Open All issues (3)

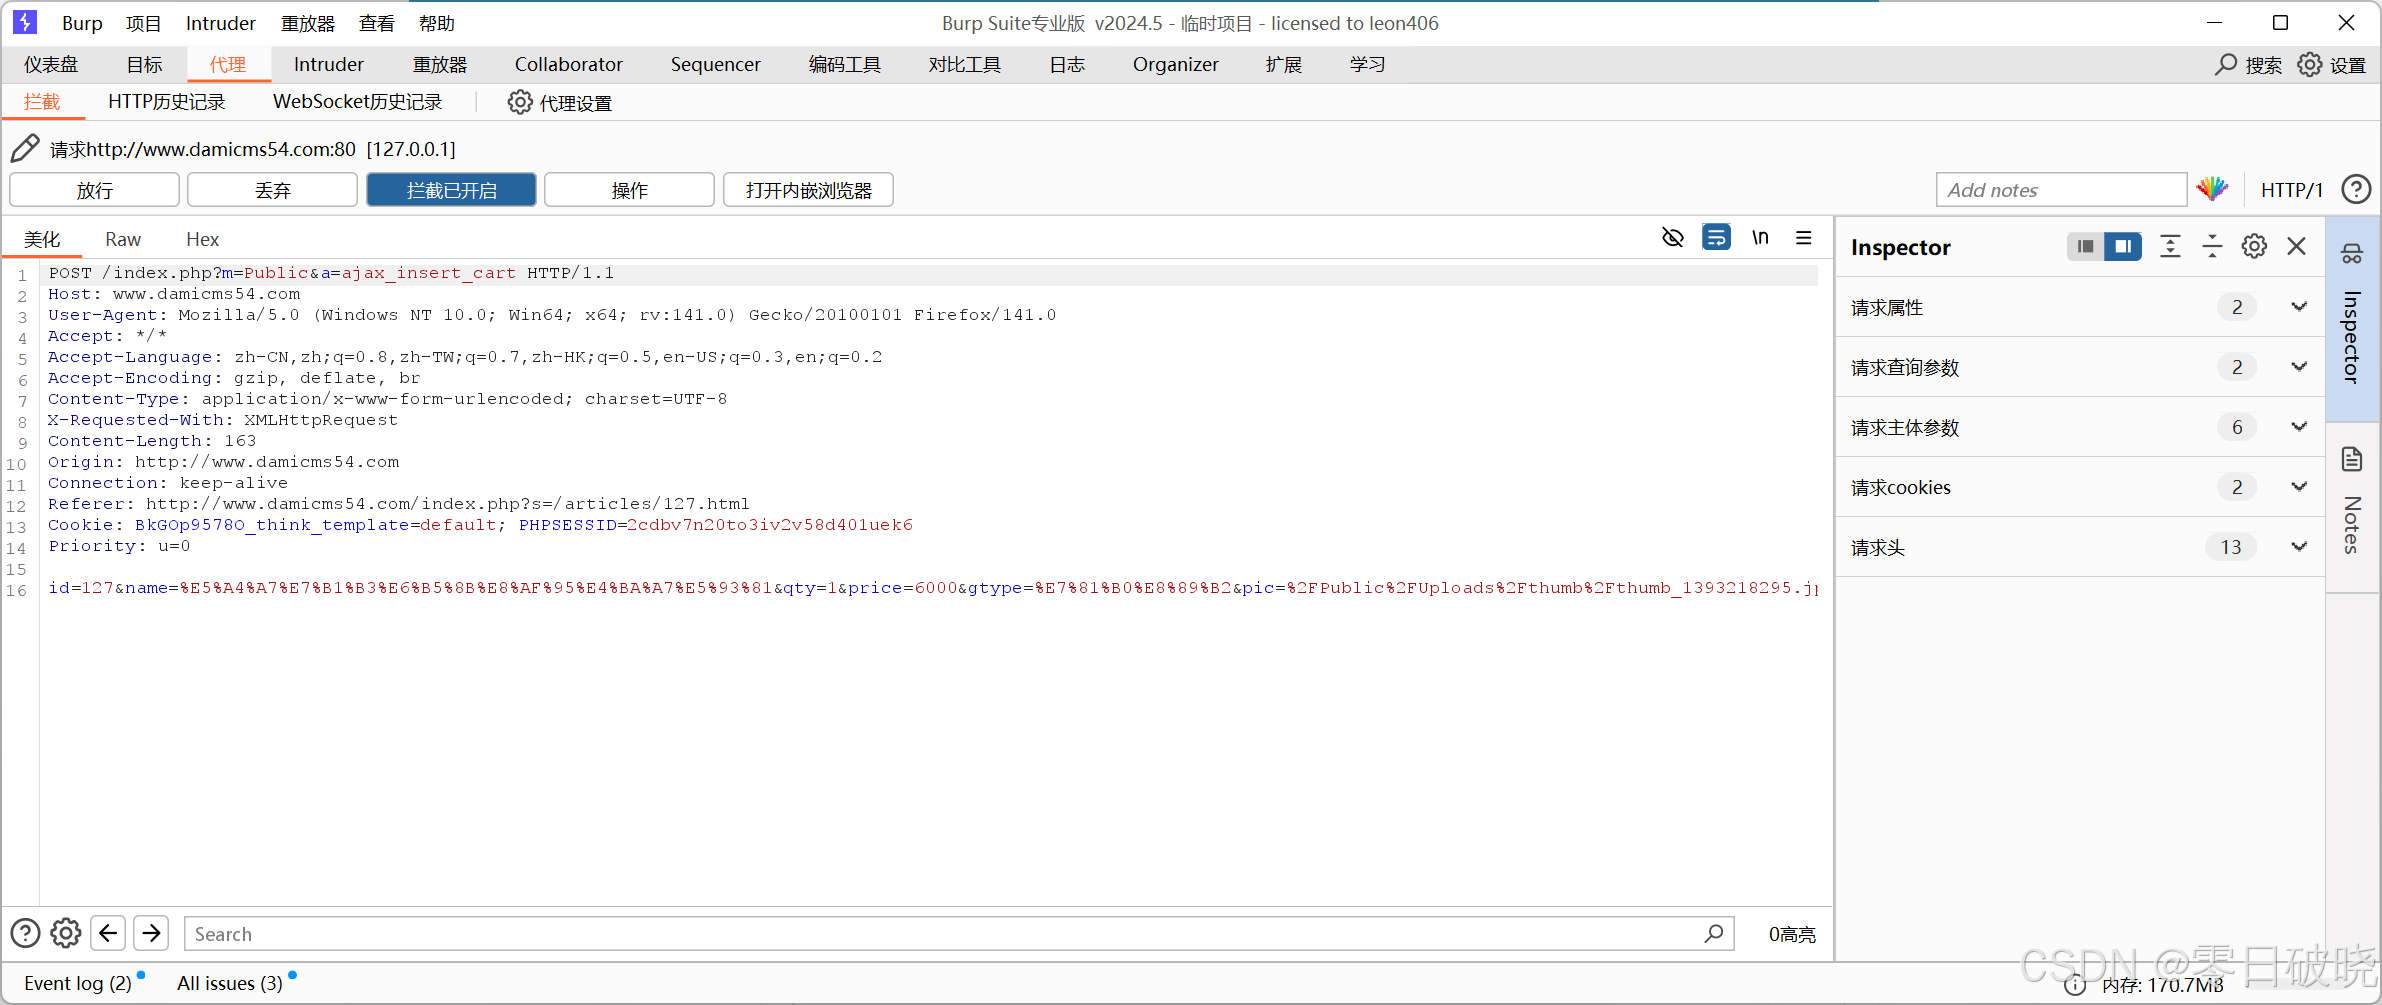point(230,983)
